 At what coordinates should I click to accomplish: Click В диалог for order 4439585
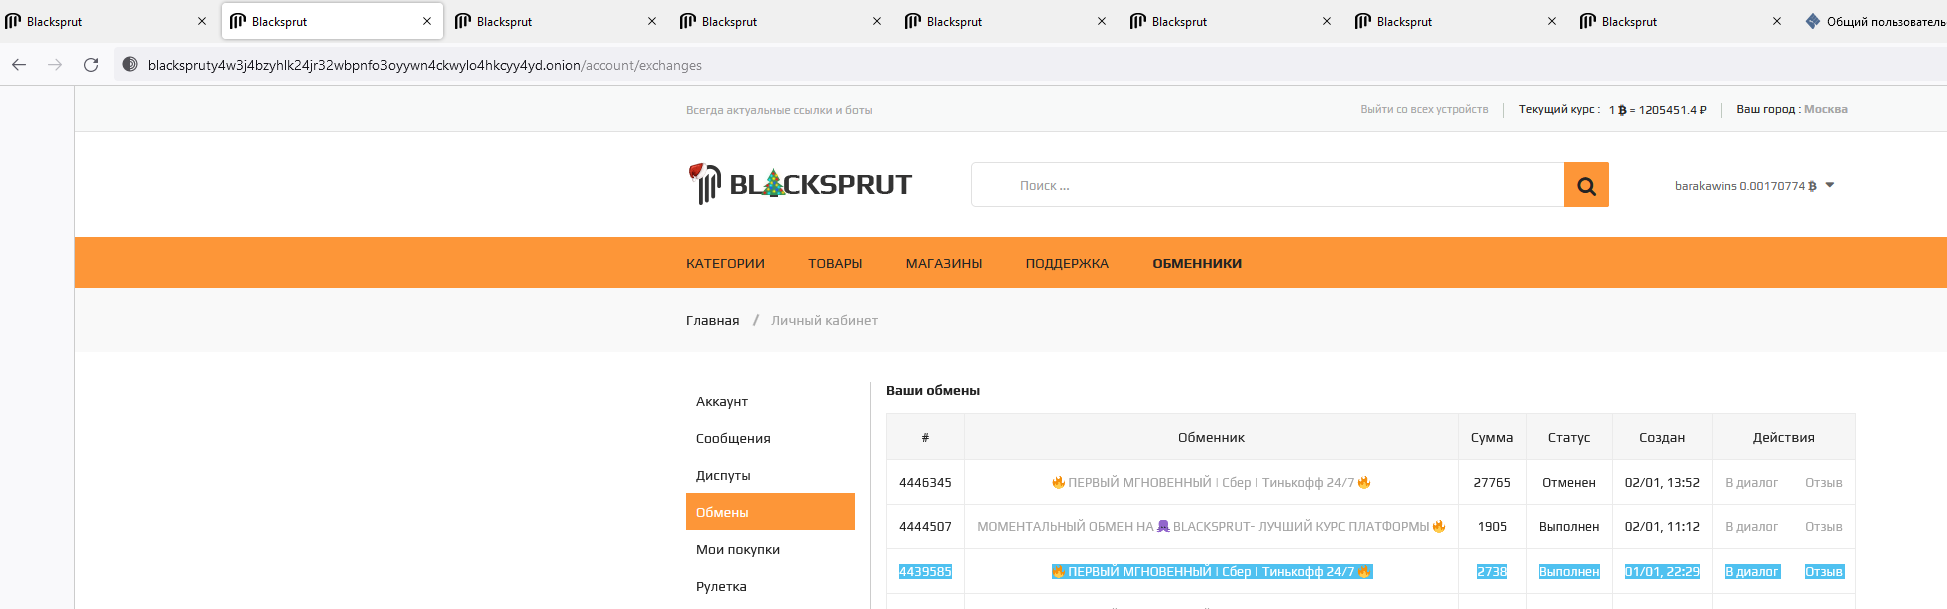click(1752, 571)
